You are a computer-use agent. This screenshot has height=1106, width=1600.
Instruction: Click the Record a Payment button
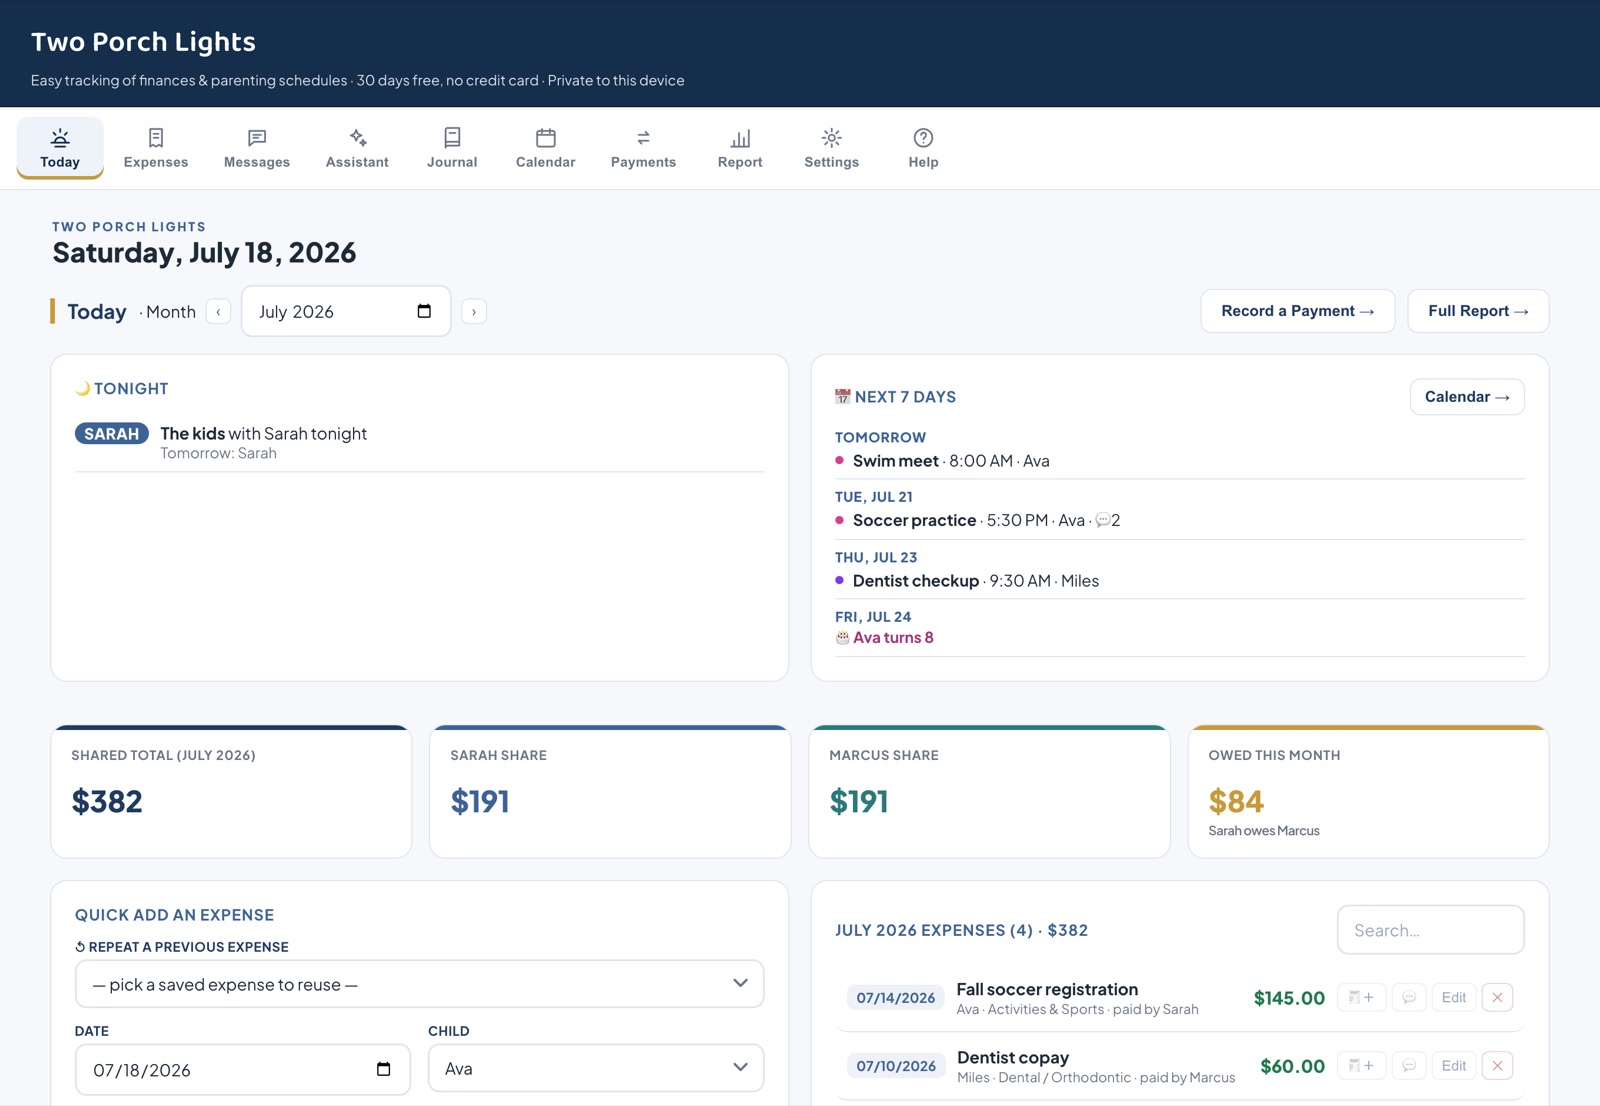[x=1297, y=311]
